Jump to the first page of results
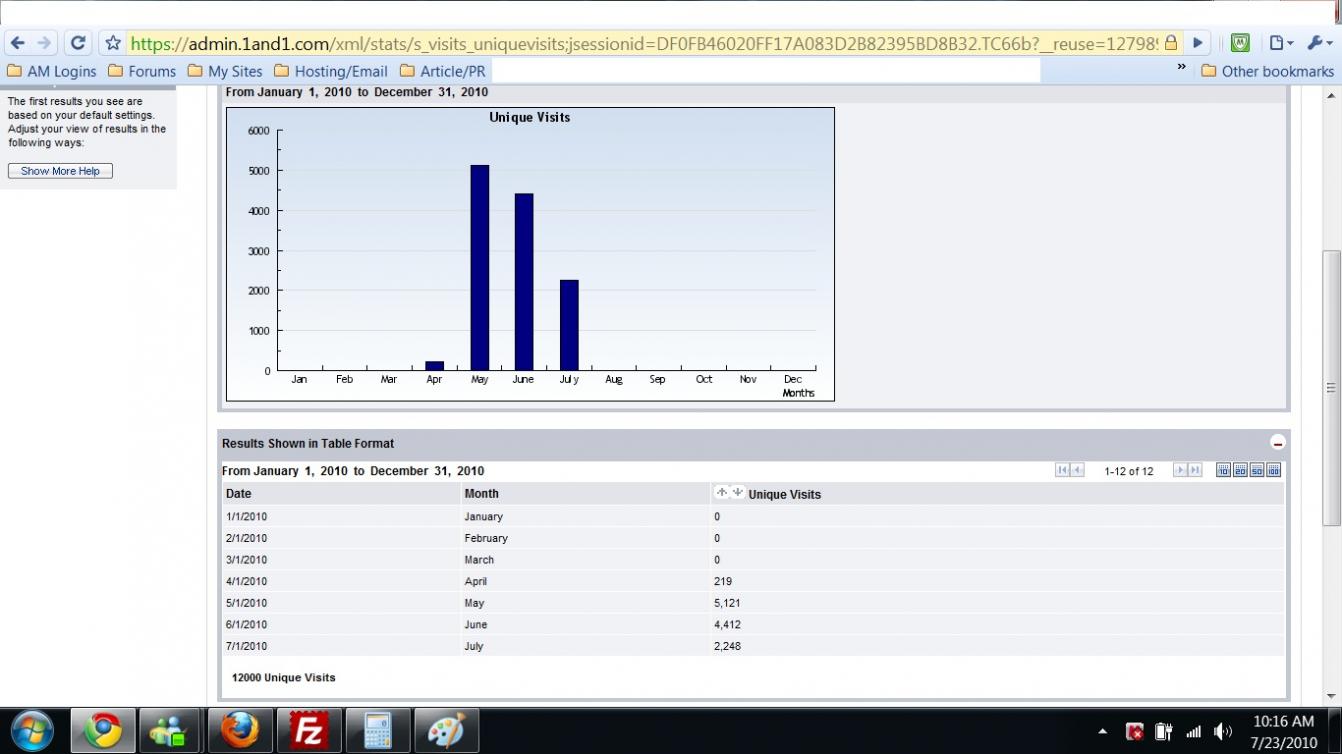1342x754 pixels. click(x=1062, y=470)
